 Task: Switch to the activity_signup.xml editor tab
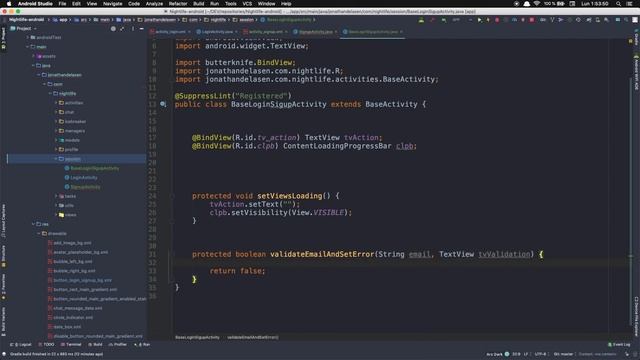265,32
